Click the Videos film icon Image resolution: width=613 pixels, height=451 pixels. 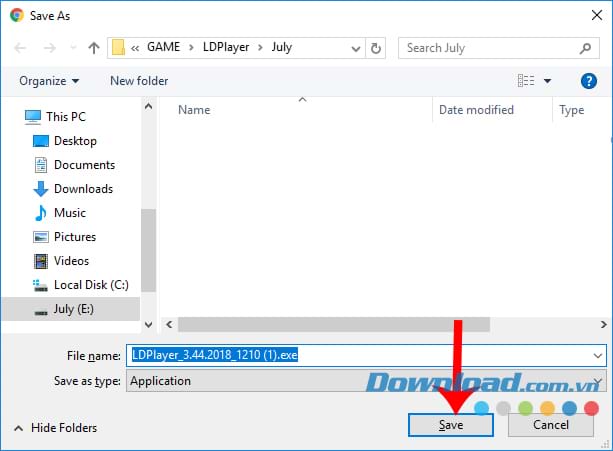[x=41, y=261]
